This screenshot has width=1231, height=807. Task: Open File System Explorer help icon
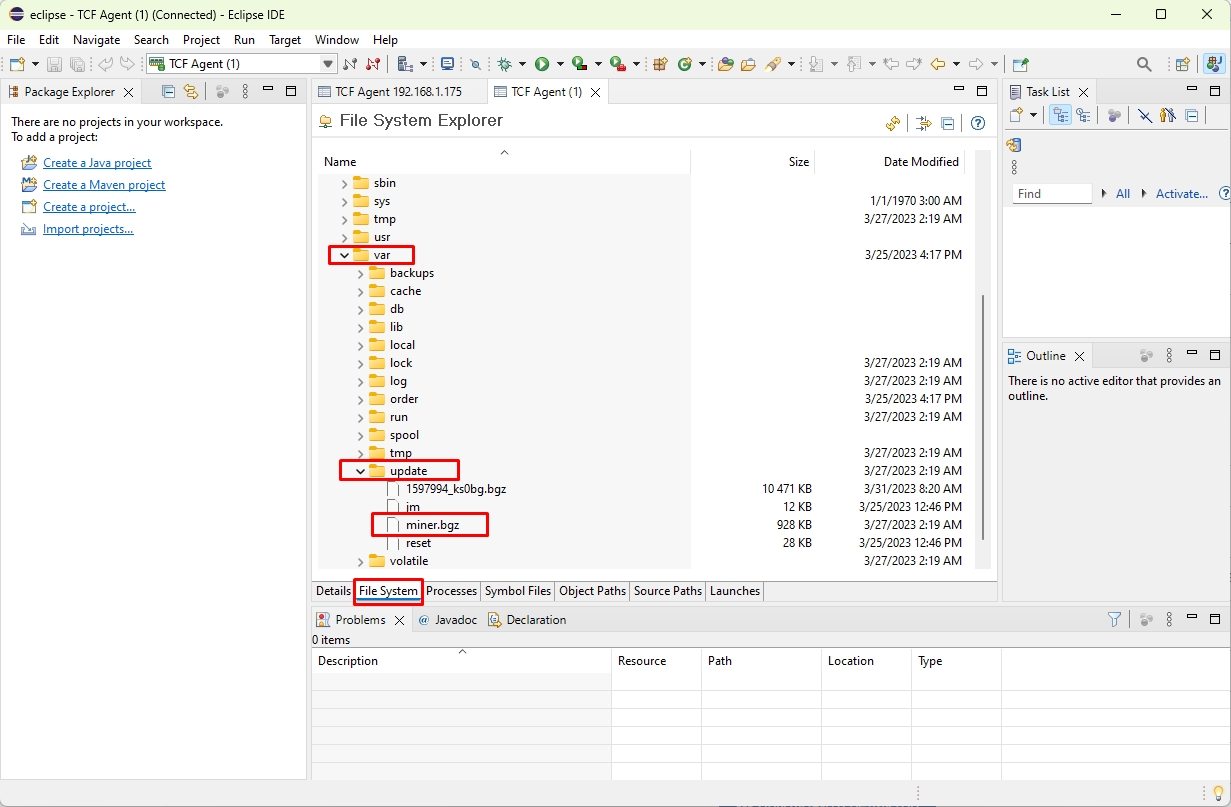(x=978, y=124)
